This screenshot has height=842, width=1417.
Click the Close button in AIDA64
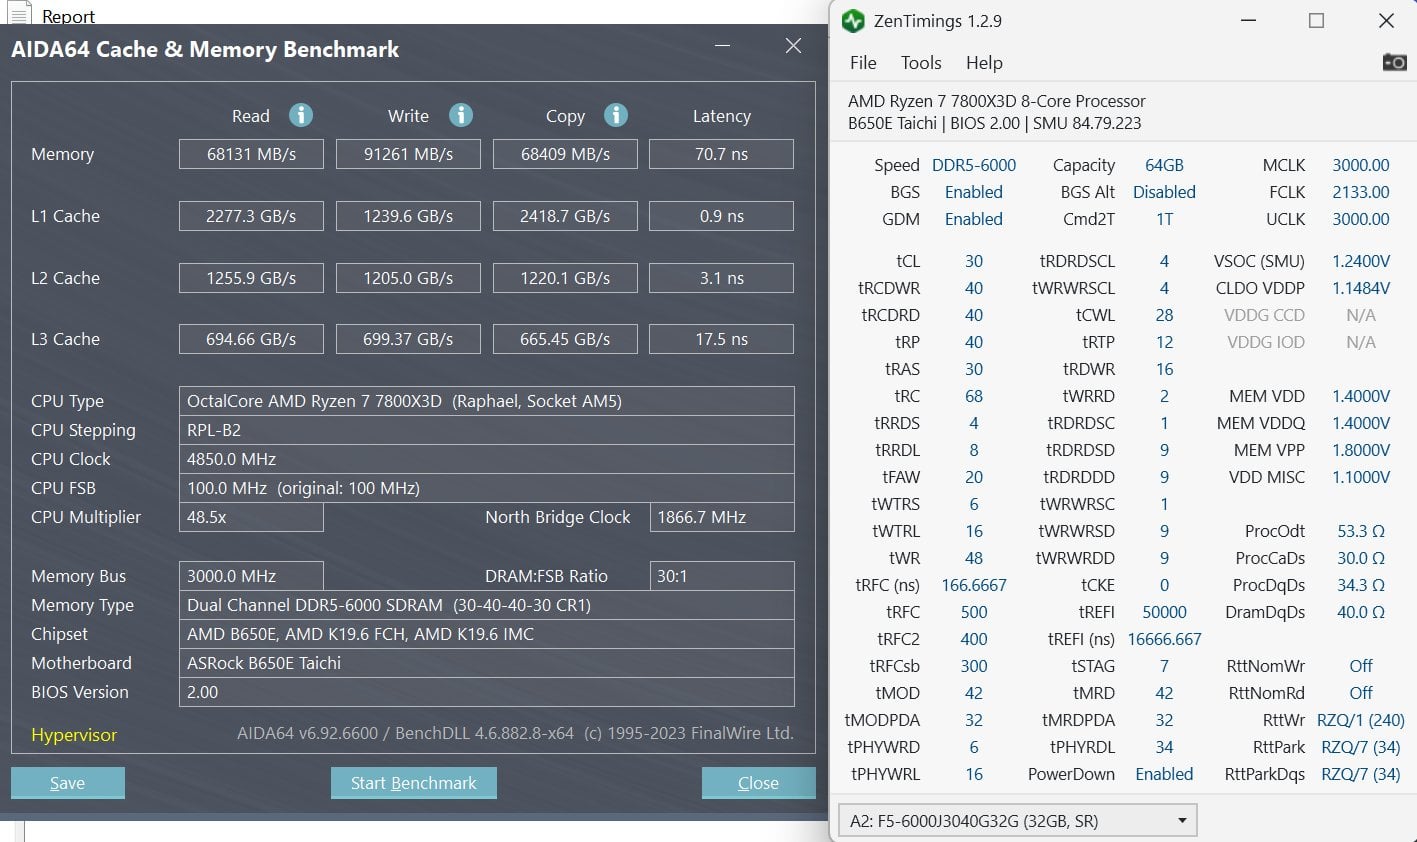coord(758,783)
